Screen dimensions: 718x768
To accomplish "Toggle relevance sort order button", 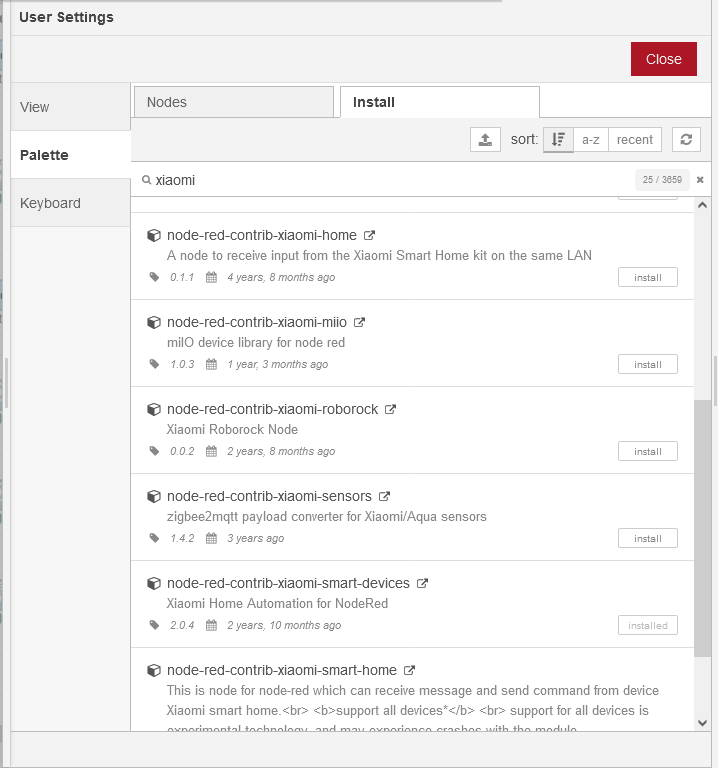I will [558, 140].
